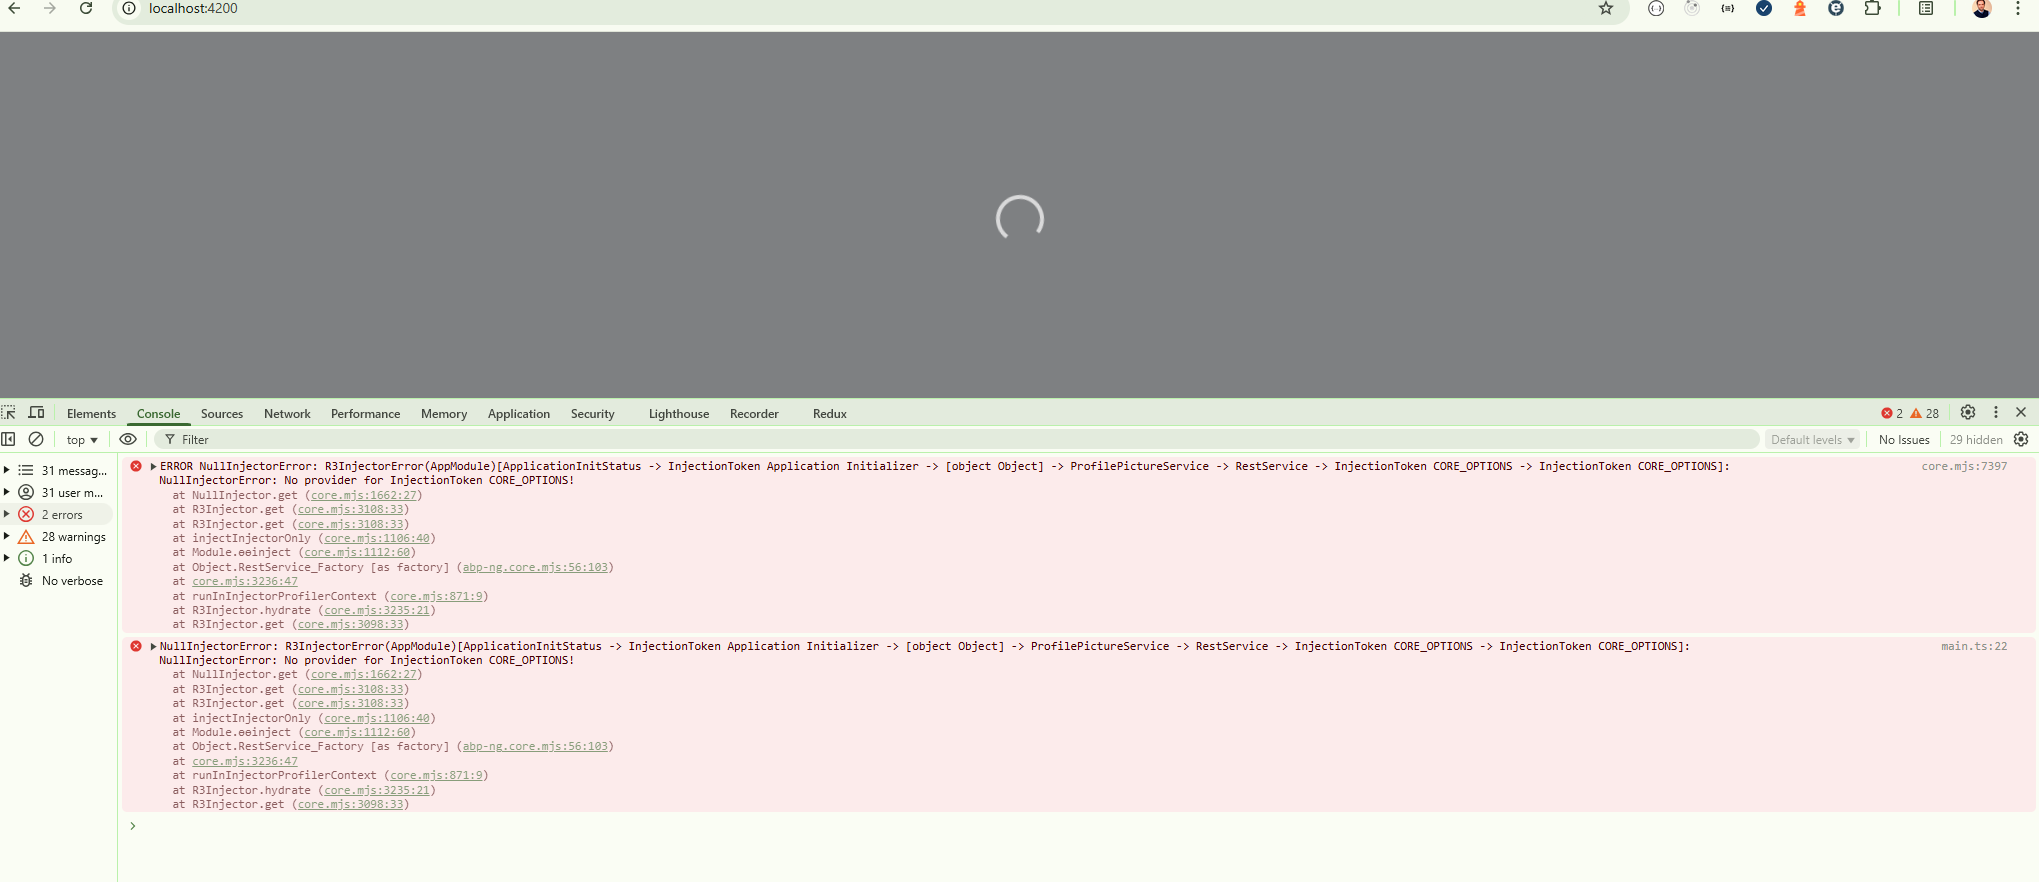Click the No Issues button
Viewport: 2039px width, 882px height.
1904,440
